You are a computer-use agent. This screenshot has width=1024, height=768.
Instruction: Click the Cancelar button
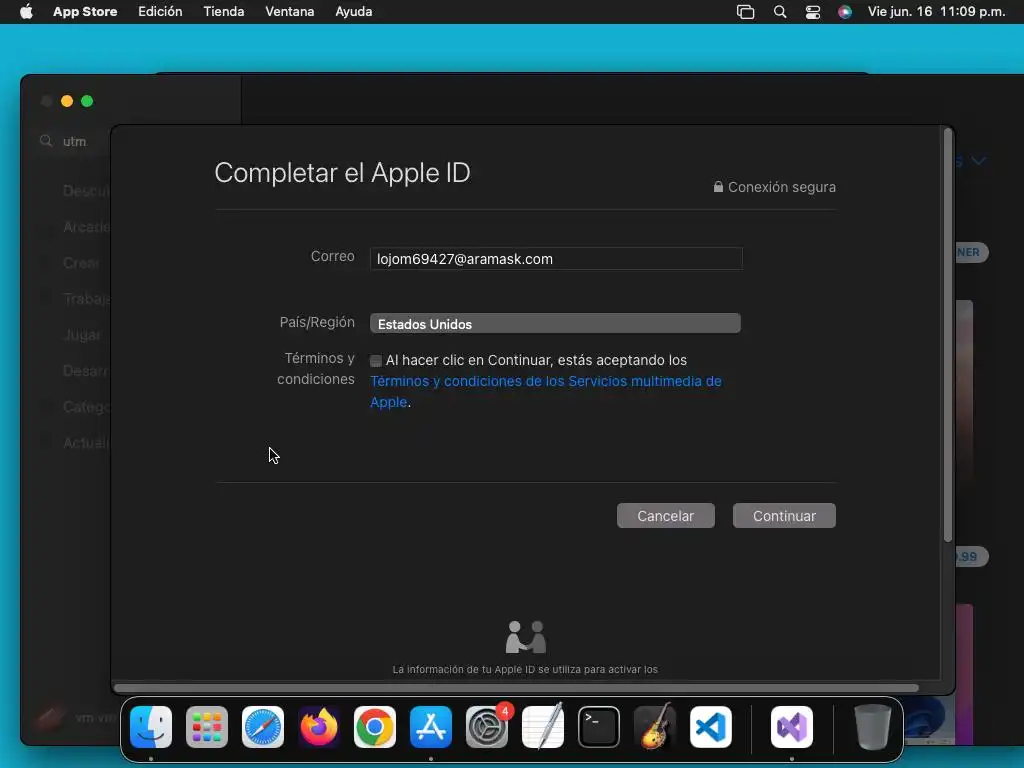click(x=665, y=515)
